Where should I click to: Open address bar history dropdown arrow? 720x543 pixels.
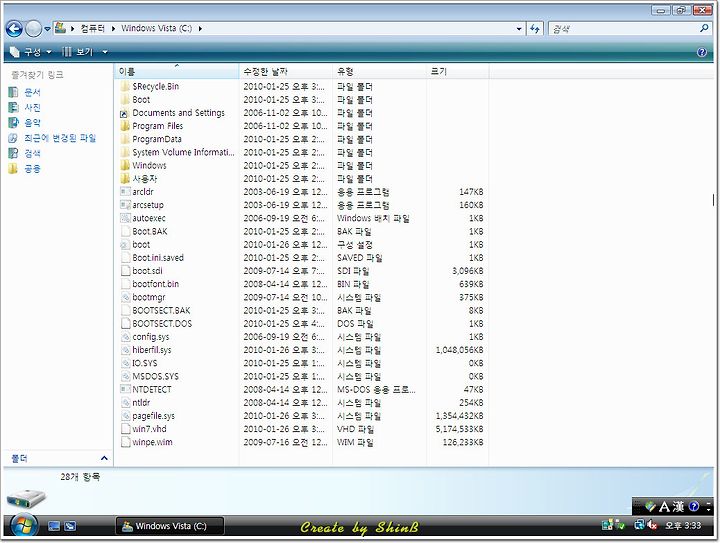[519, 29]
